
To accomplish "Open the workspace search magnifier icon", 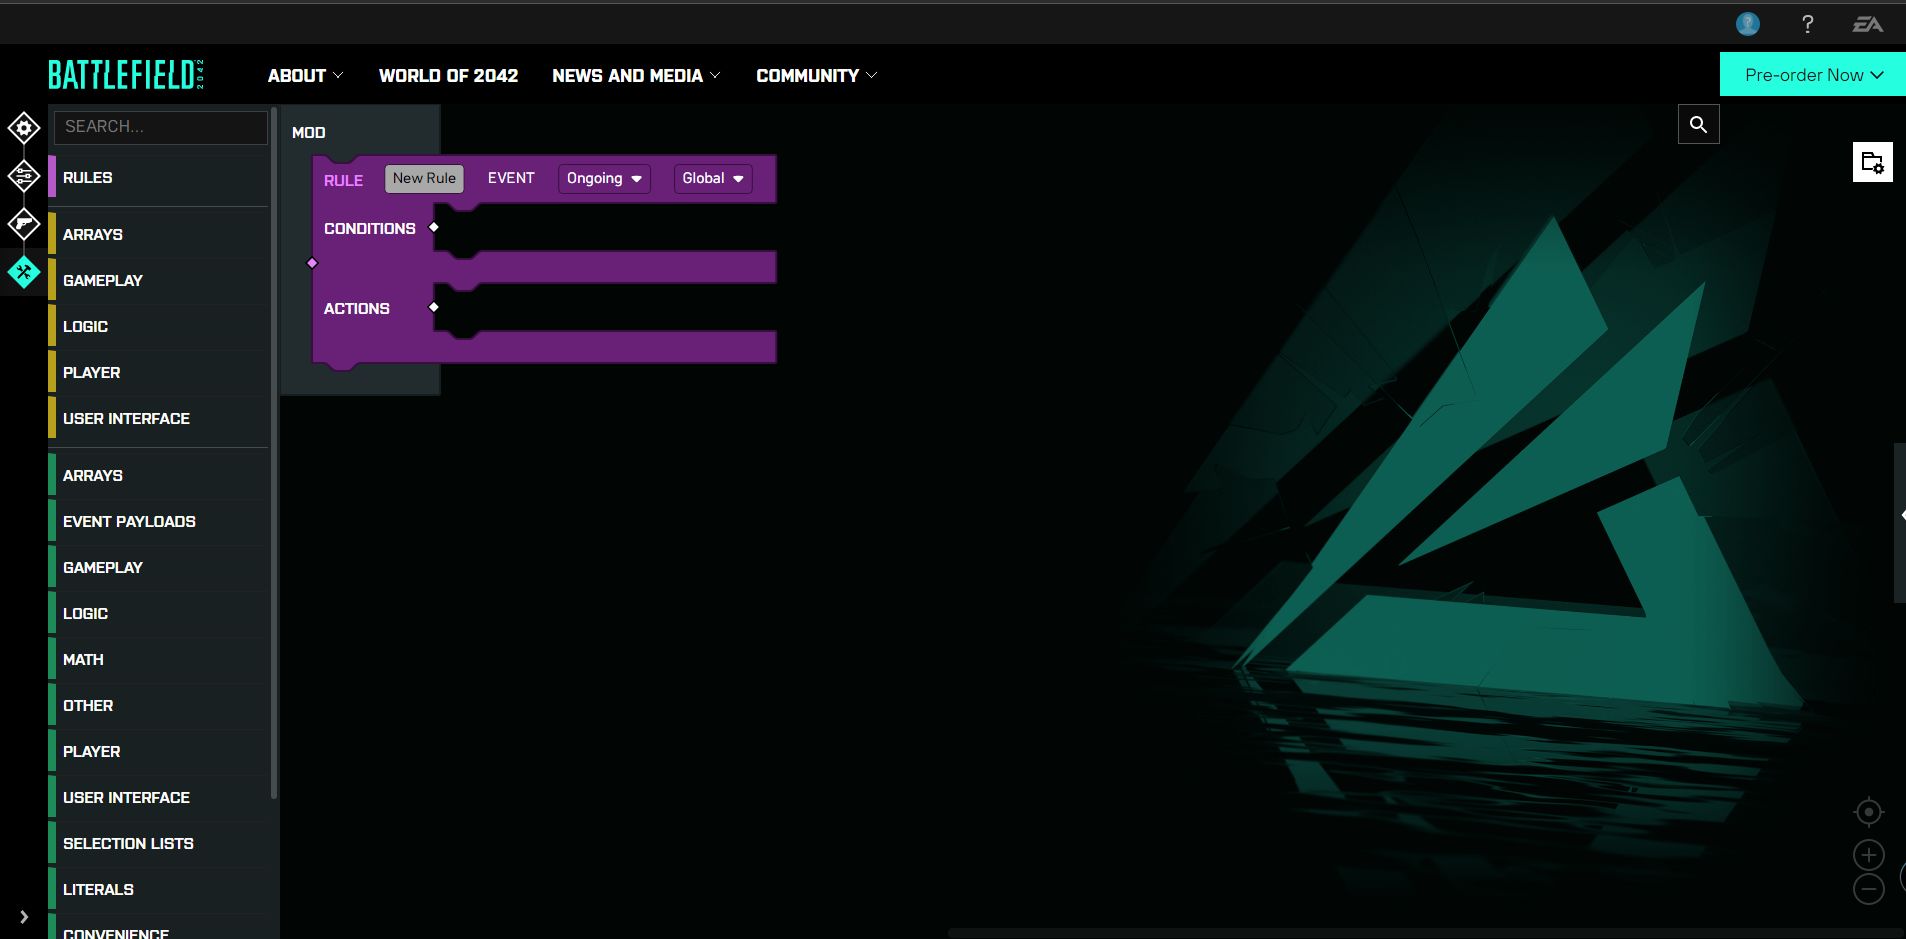I will 1698,124.
